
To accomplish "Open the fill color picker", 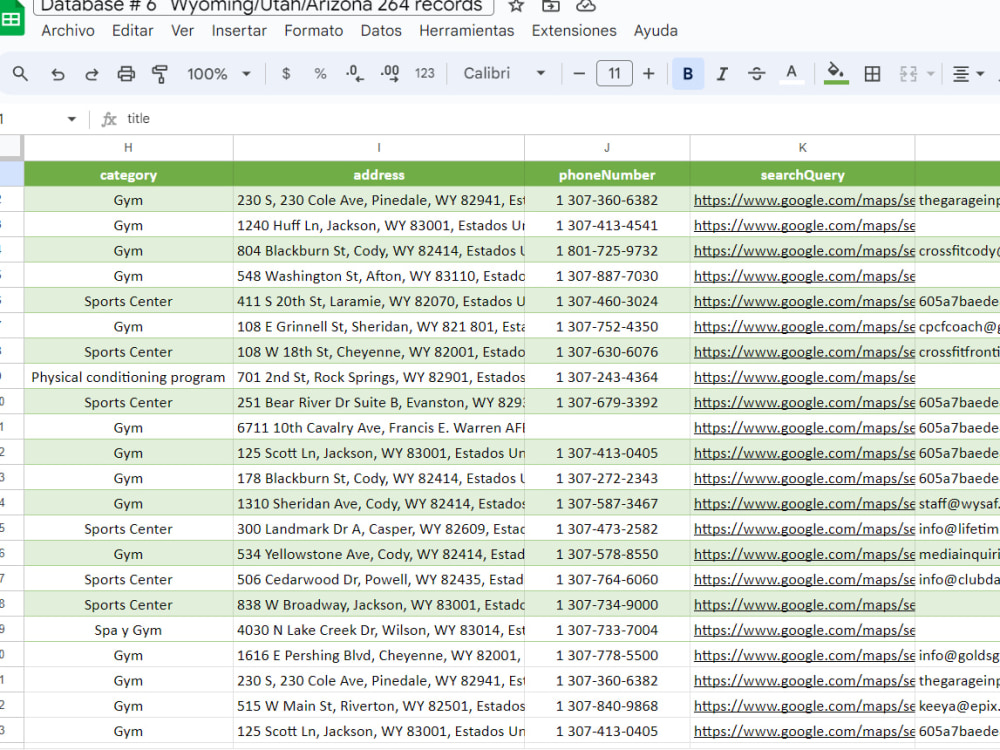I will point(836,74).
